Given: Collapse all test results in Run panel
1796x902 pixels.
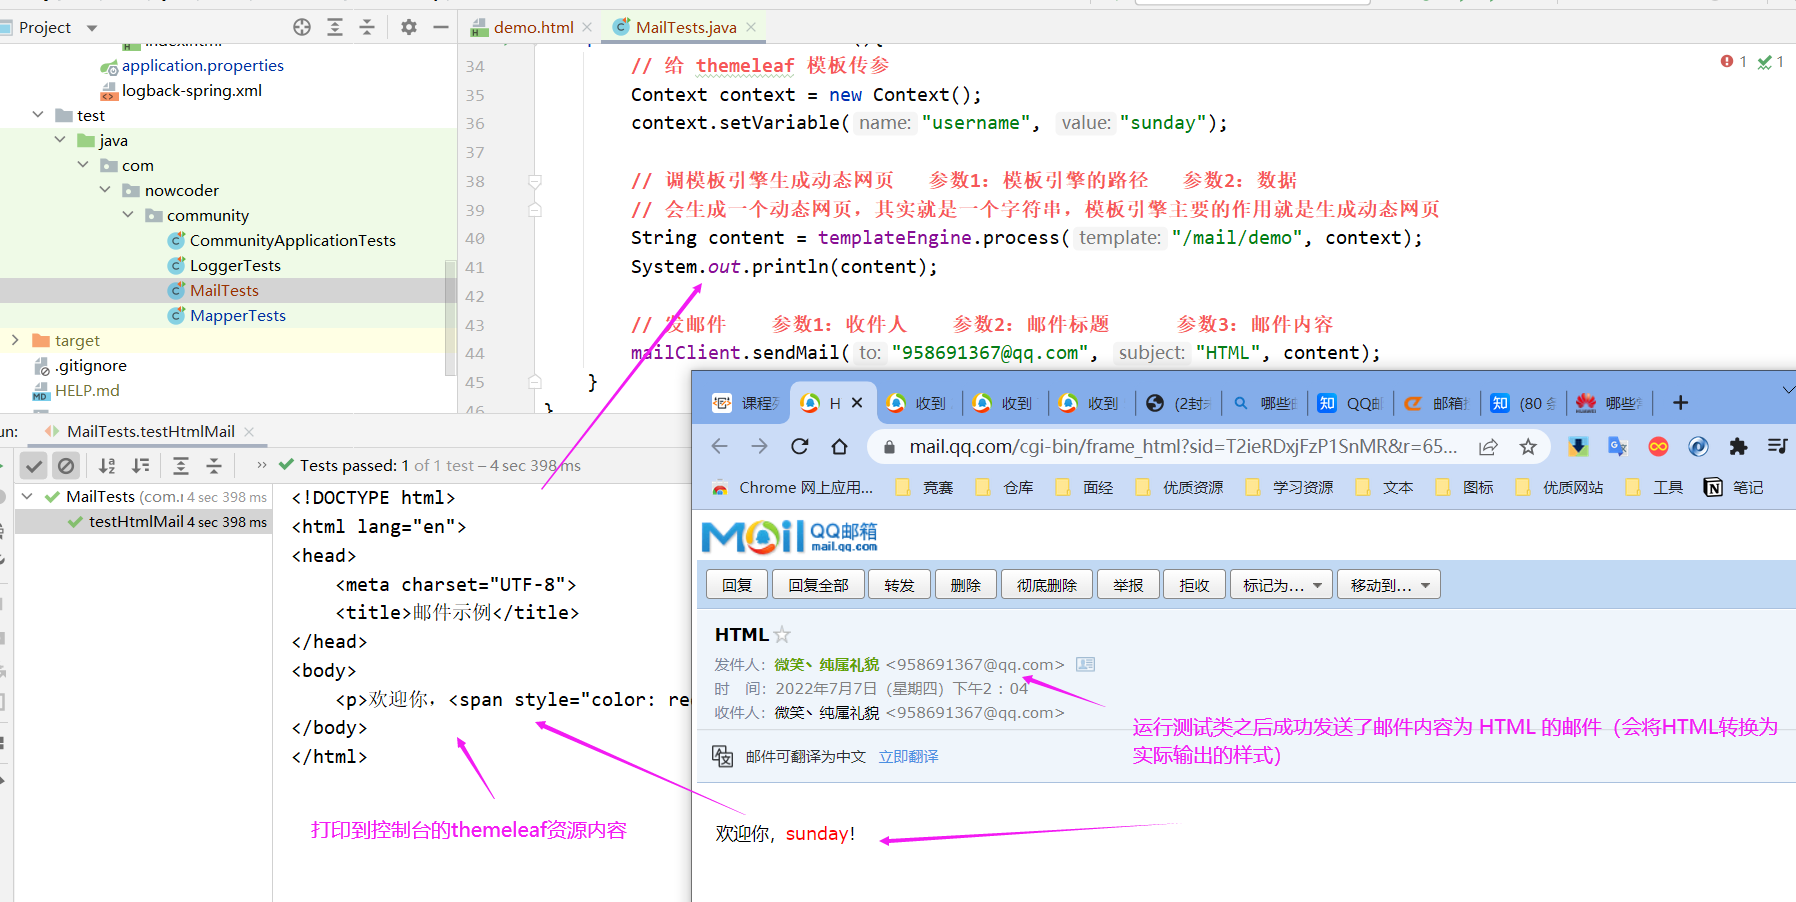Looking at the screenshot, I should pos(214,465).
